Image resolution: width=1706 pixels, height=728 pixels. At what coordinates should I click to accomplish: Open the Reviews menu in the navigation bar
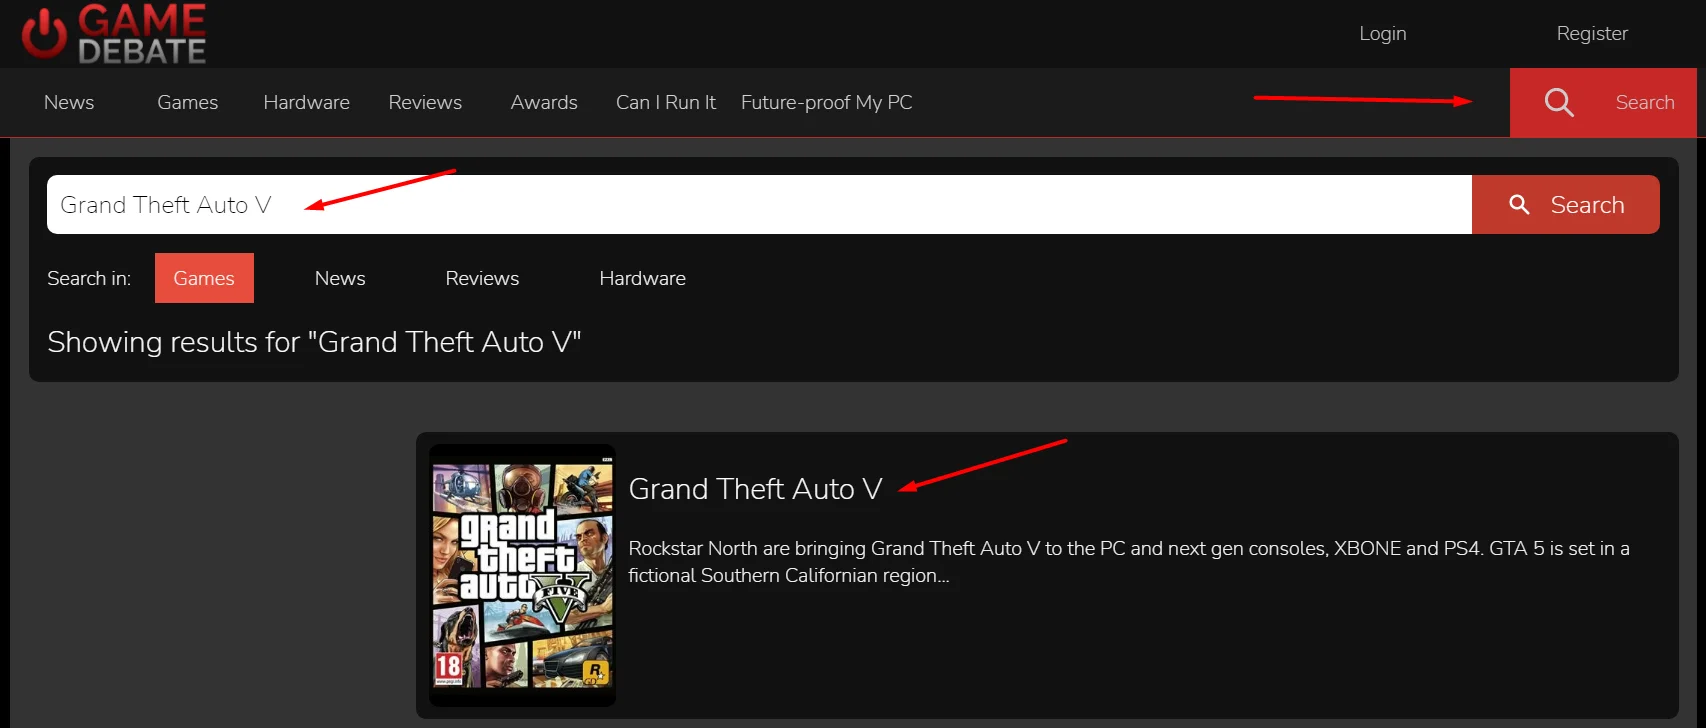click(425, 102)
